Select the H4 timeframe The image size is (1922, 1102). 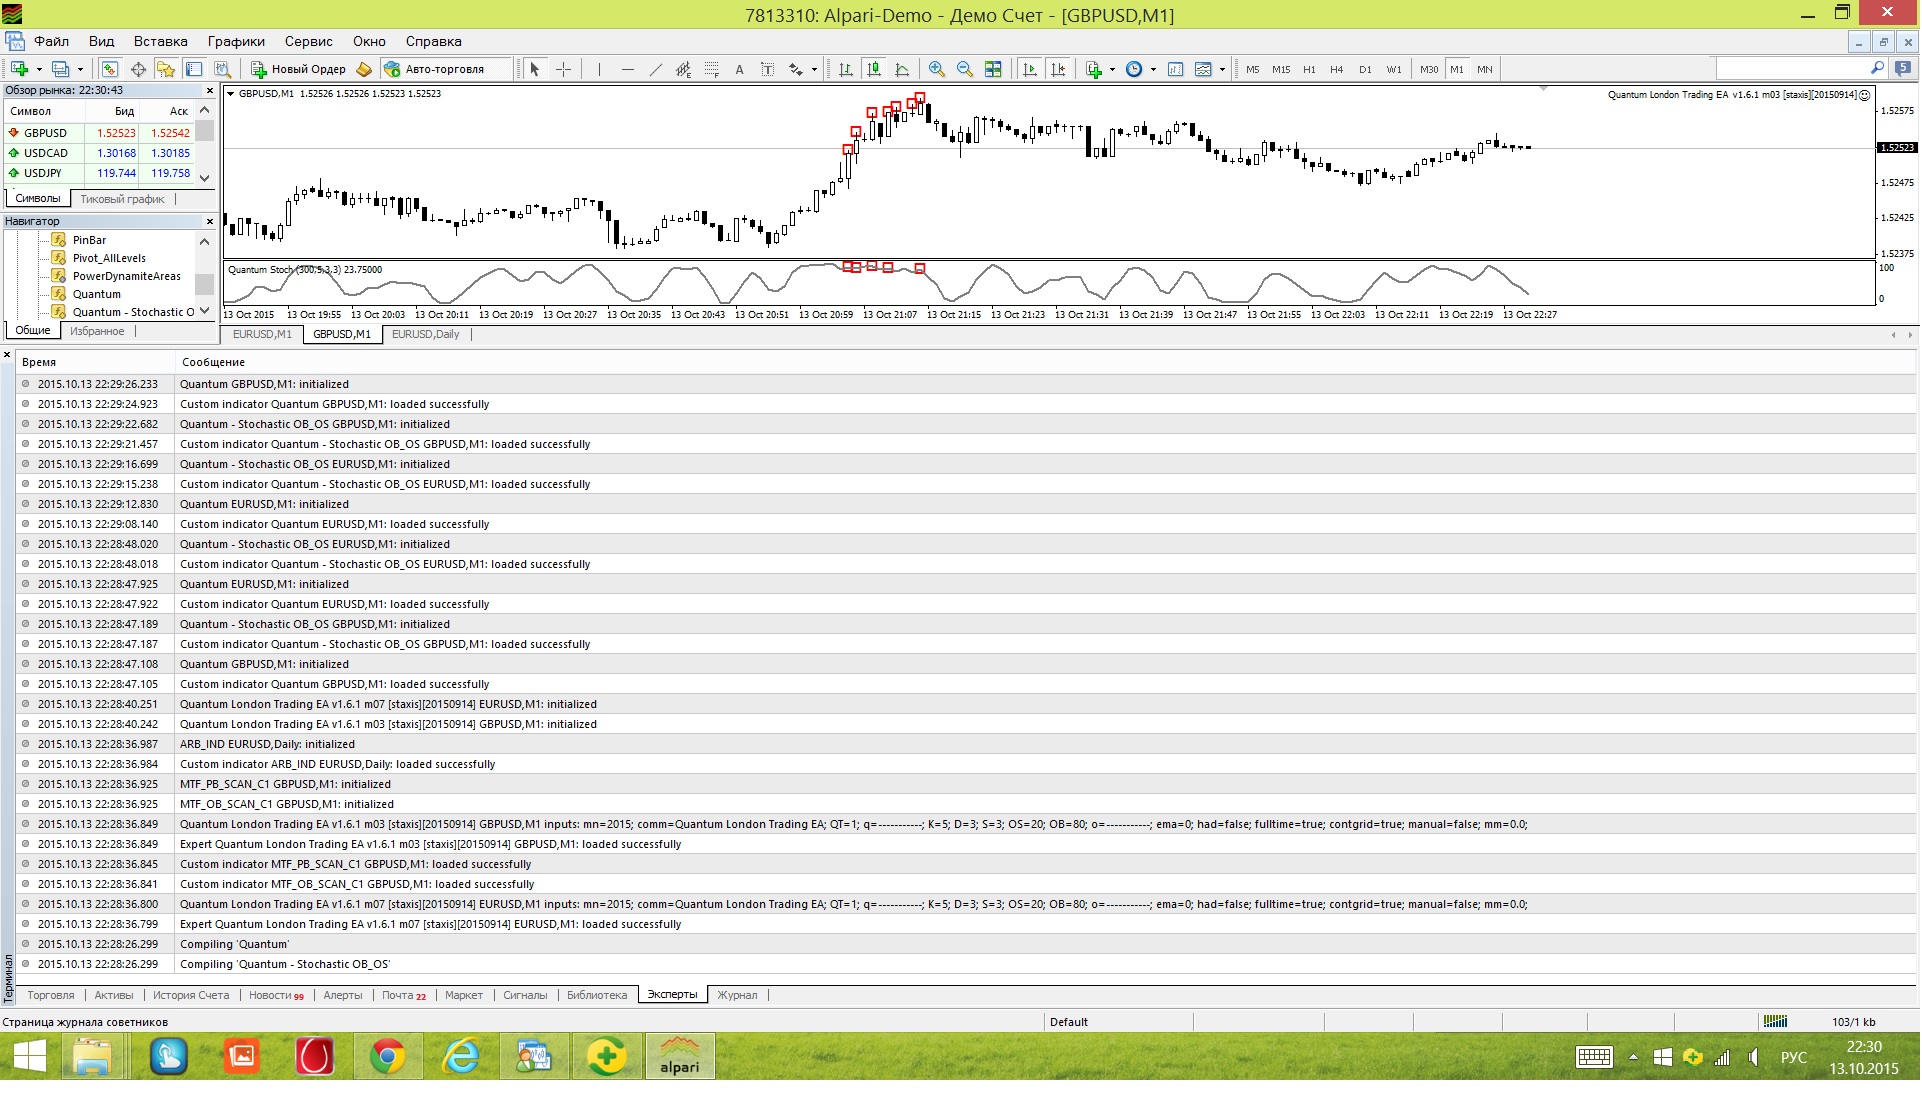(x=1337, y=69)
